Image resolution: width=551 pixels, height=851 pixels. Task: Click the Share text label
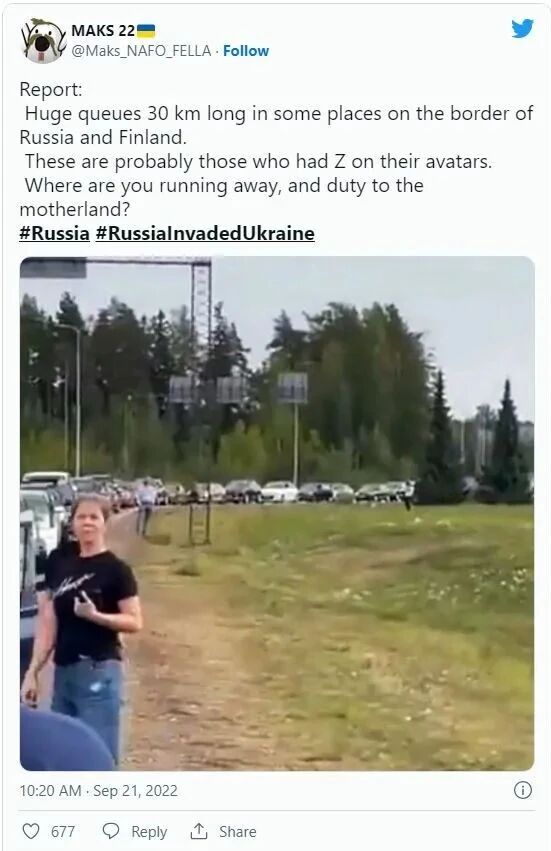tap(238, 831)
